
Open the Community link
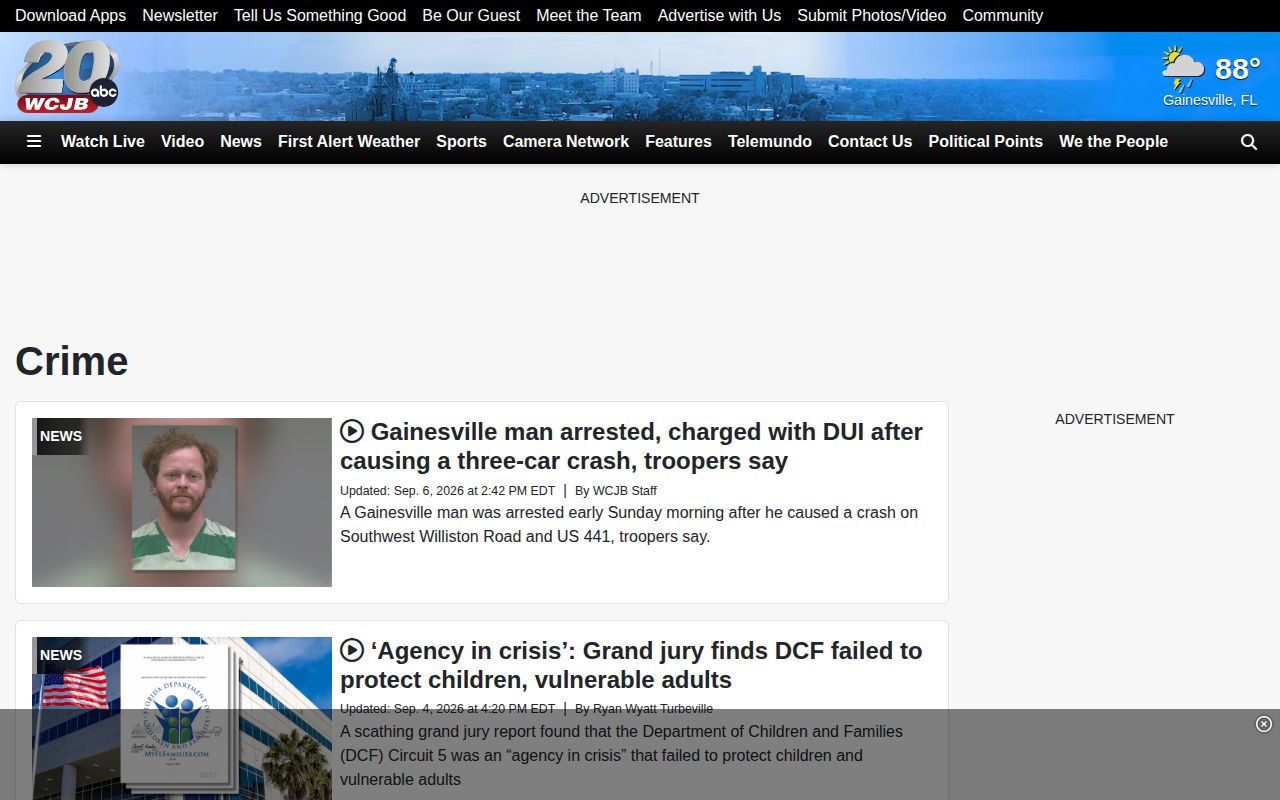(1002, 16)
